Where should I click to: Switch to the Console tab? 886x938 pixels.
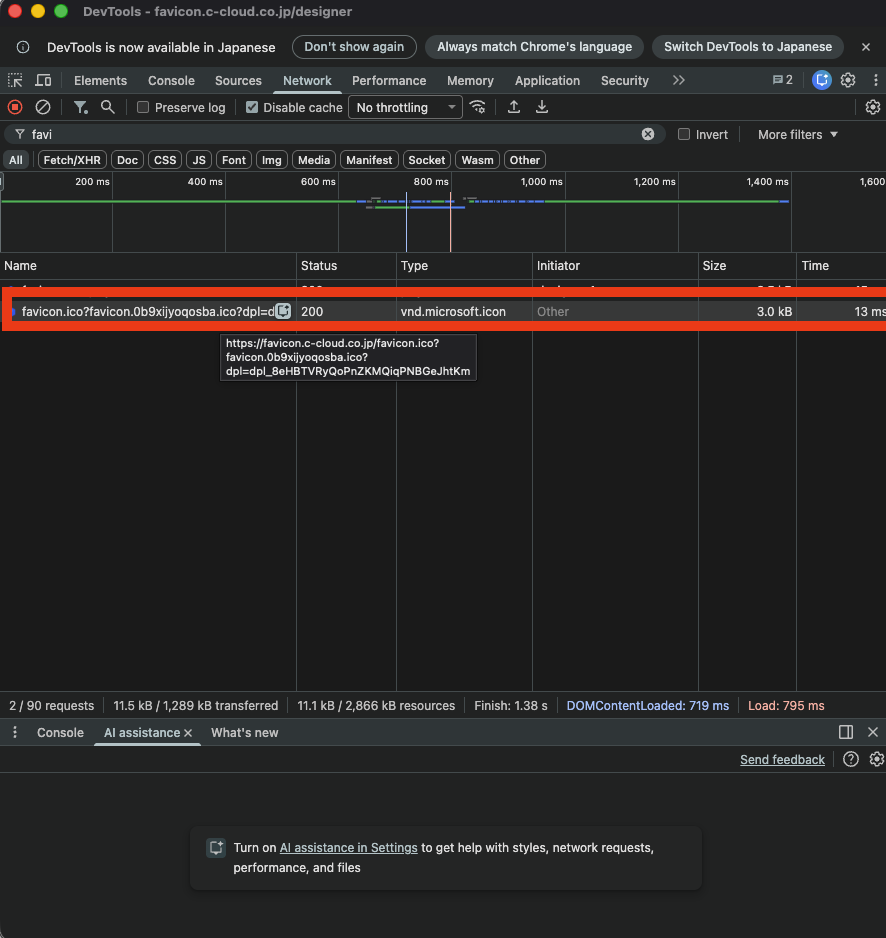tap(171, 81)
